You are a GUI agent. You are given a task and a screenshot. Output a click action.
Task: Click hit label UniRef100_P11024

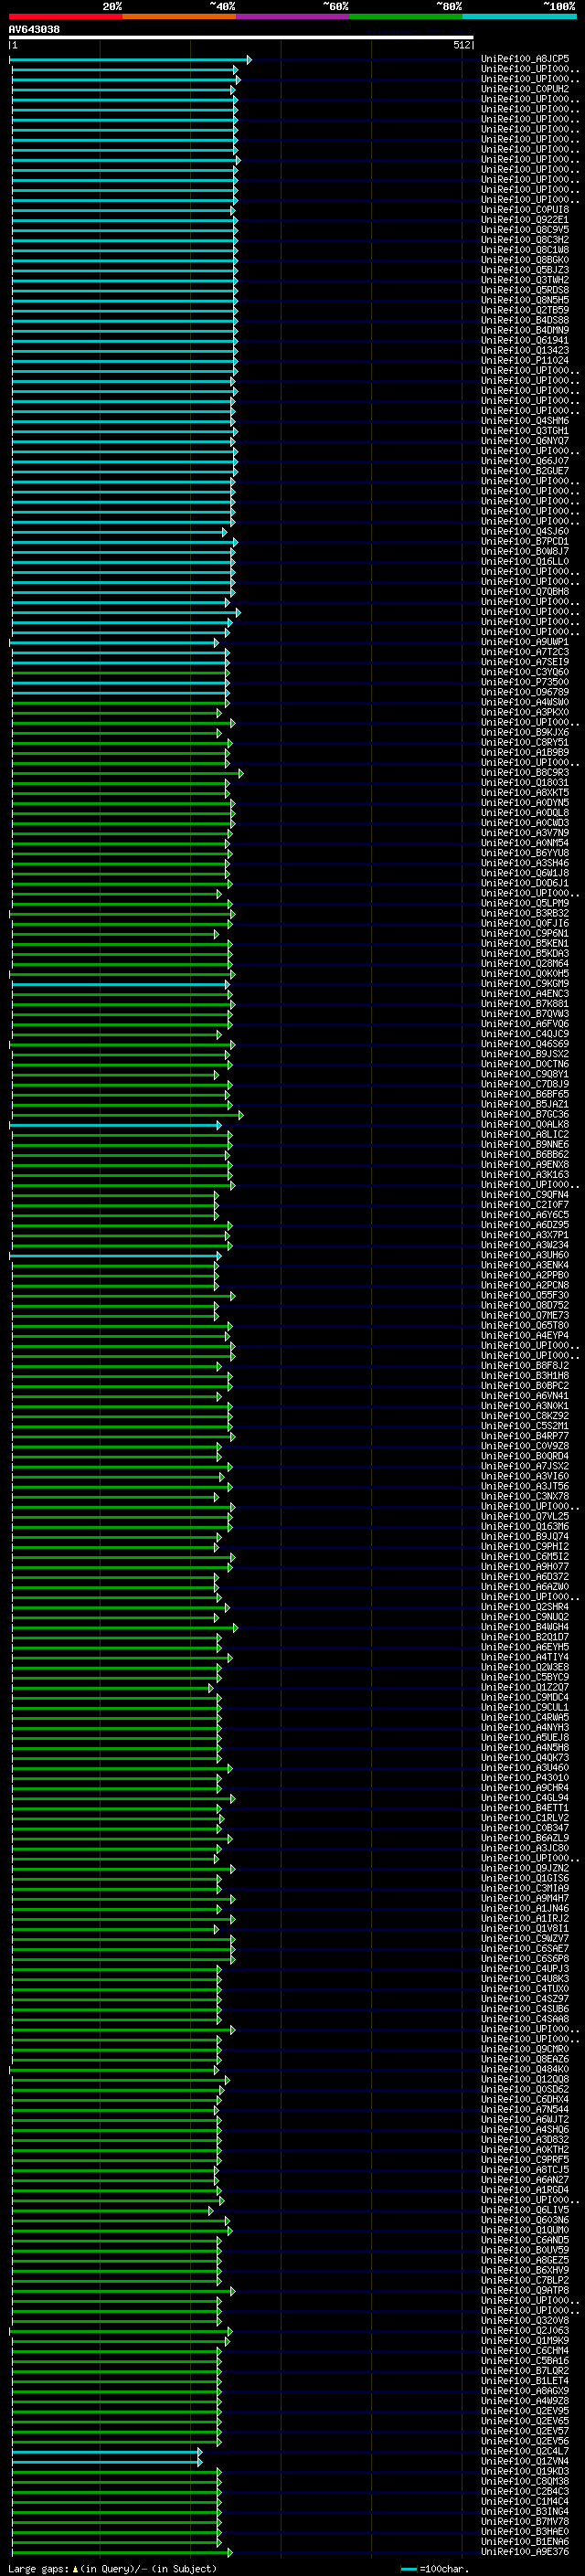(x=525, y=360)
